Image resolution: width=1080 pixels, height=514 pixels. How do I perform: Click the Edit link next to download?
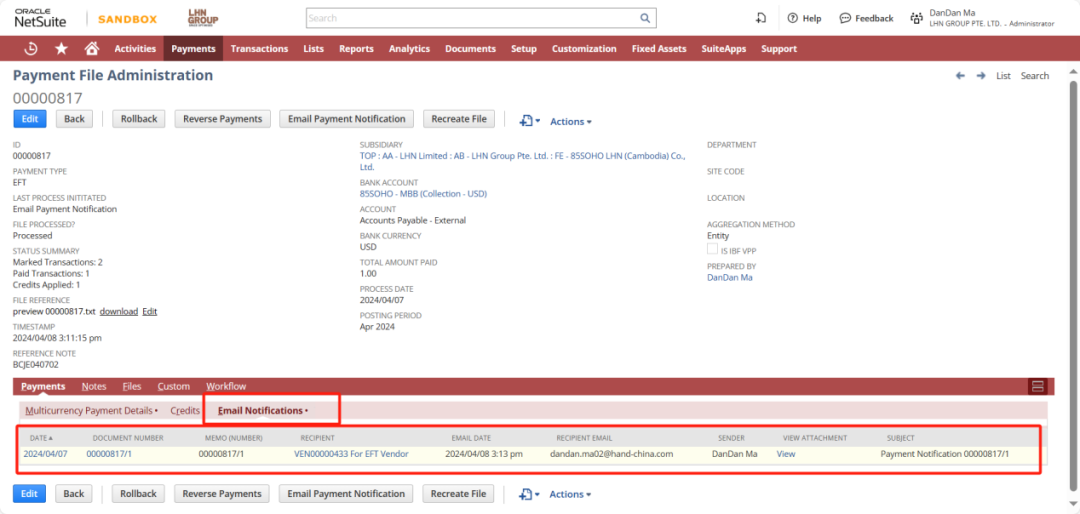149,311
